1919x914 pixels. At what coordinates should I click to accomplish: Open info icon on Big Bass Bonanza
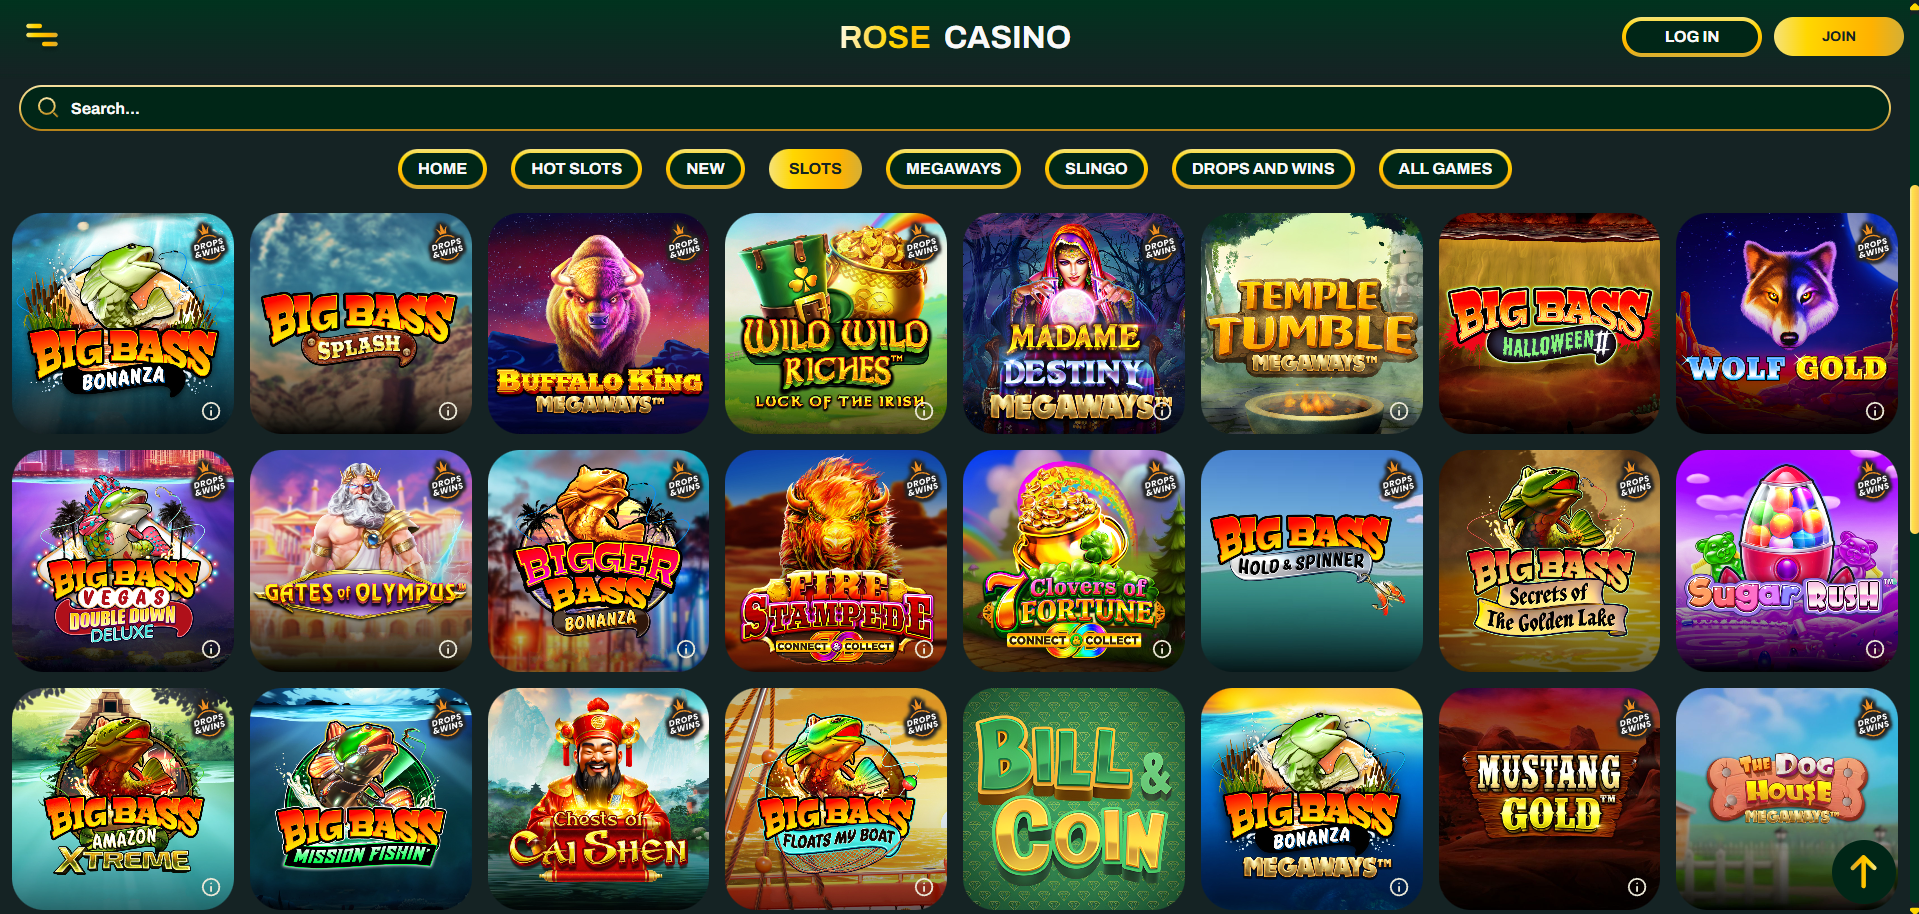[x=211, y=411]
